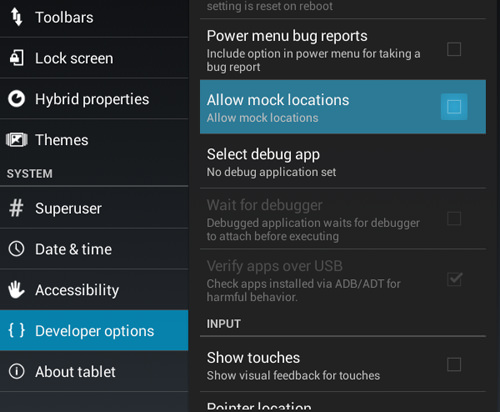Check the Show touches checkbox
This screenshot has height=412, width=500.
click(x=454, y=364)
